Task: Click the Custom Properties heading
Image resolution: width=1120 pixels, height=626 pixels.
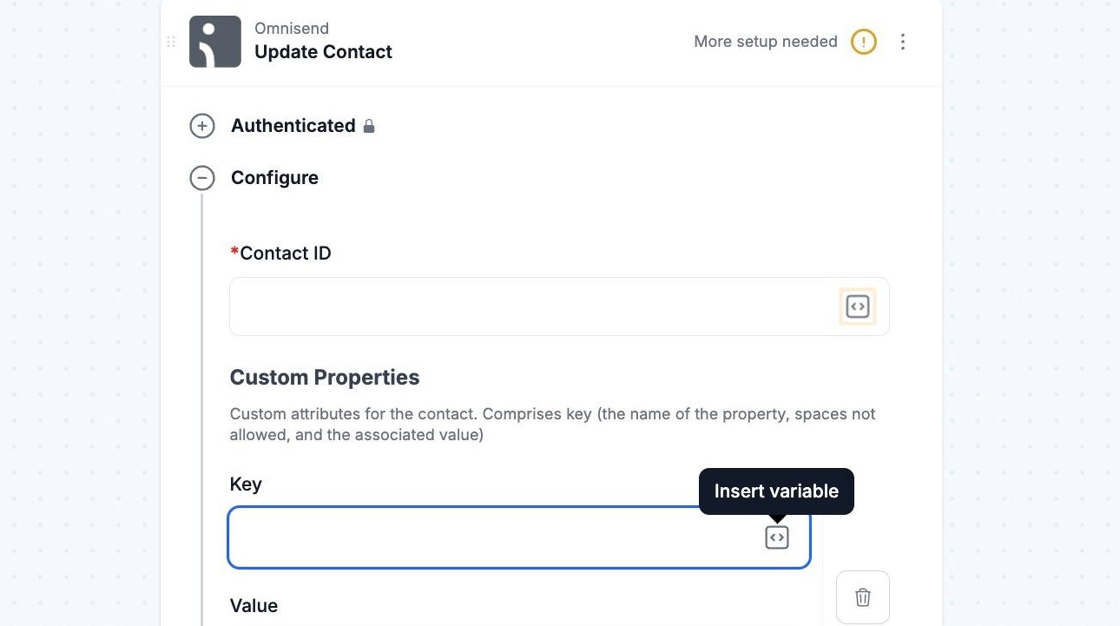Action: 324,378
